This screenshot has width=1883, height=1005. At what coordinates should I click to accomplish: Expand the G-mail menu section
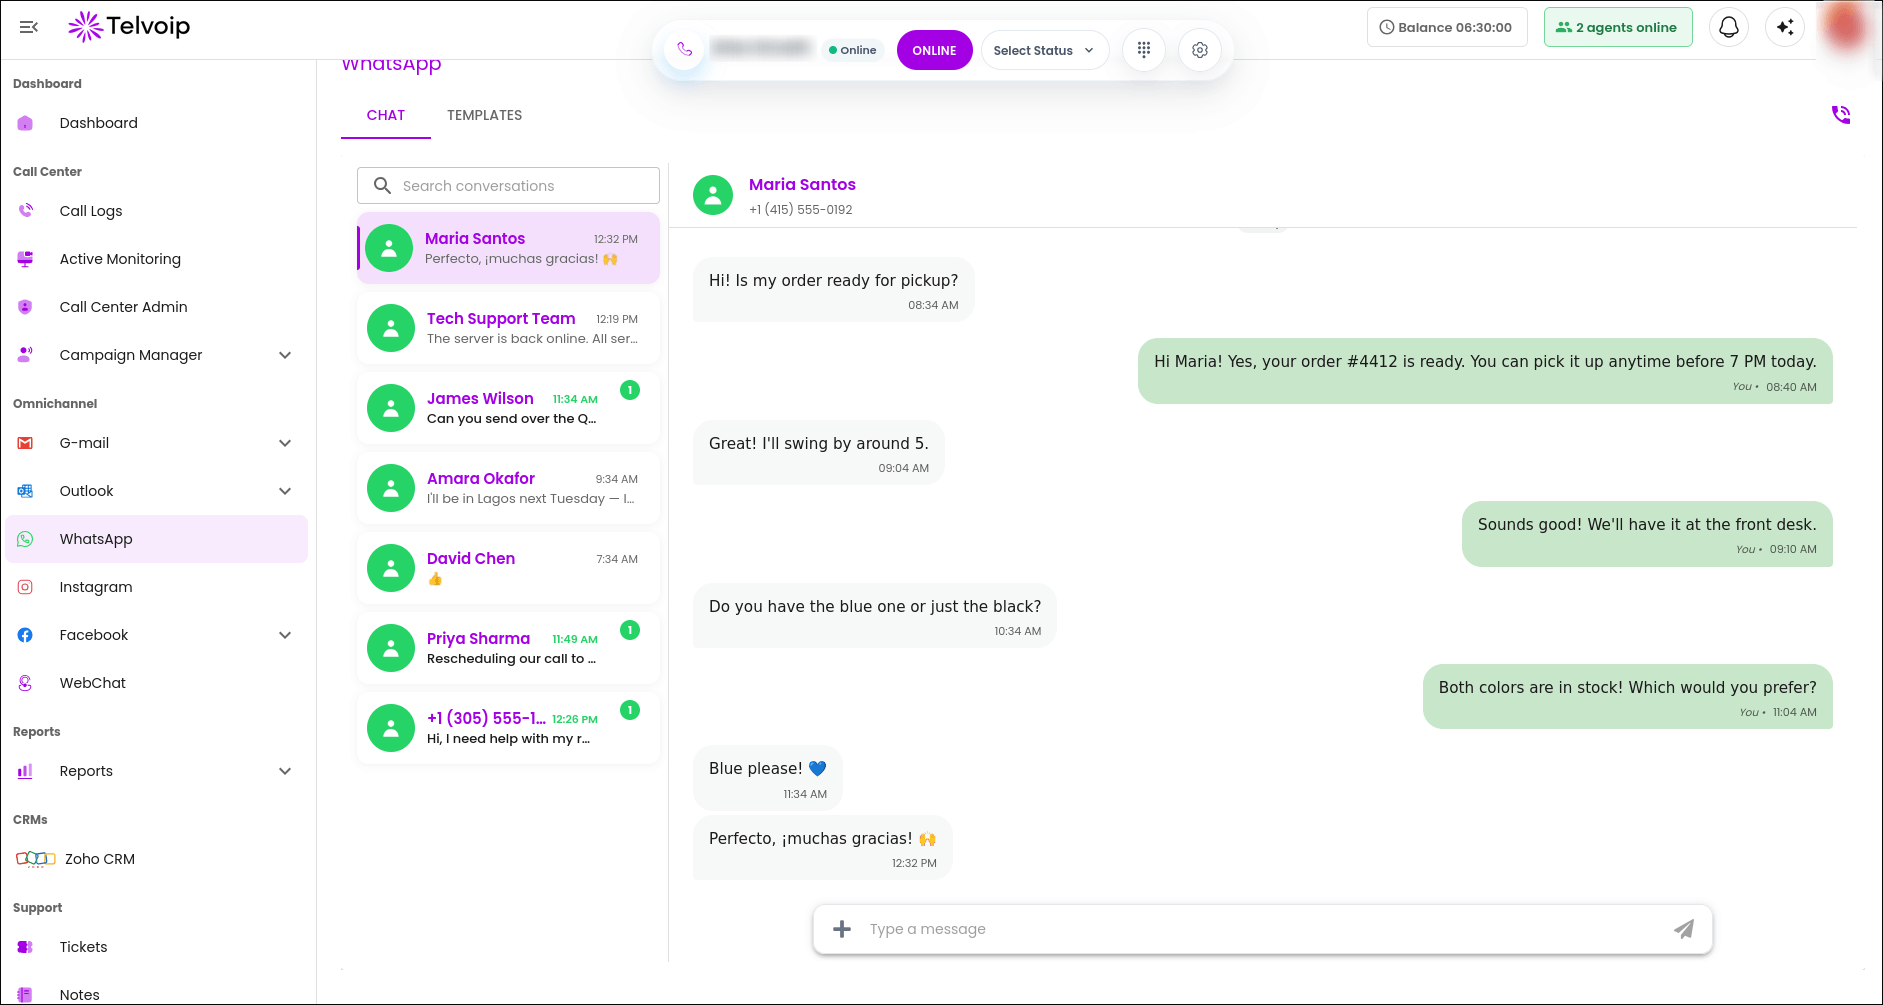click(x=285, y=443)
